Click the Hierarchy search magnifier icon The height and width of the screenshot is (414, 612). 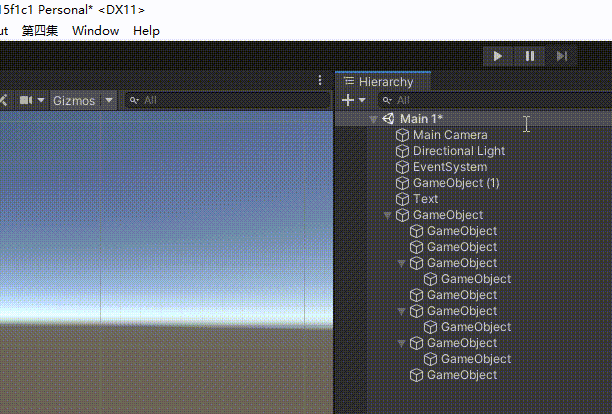[387, 100]
